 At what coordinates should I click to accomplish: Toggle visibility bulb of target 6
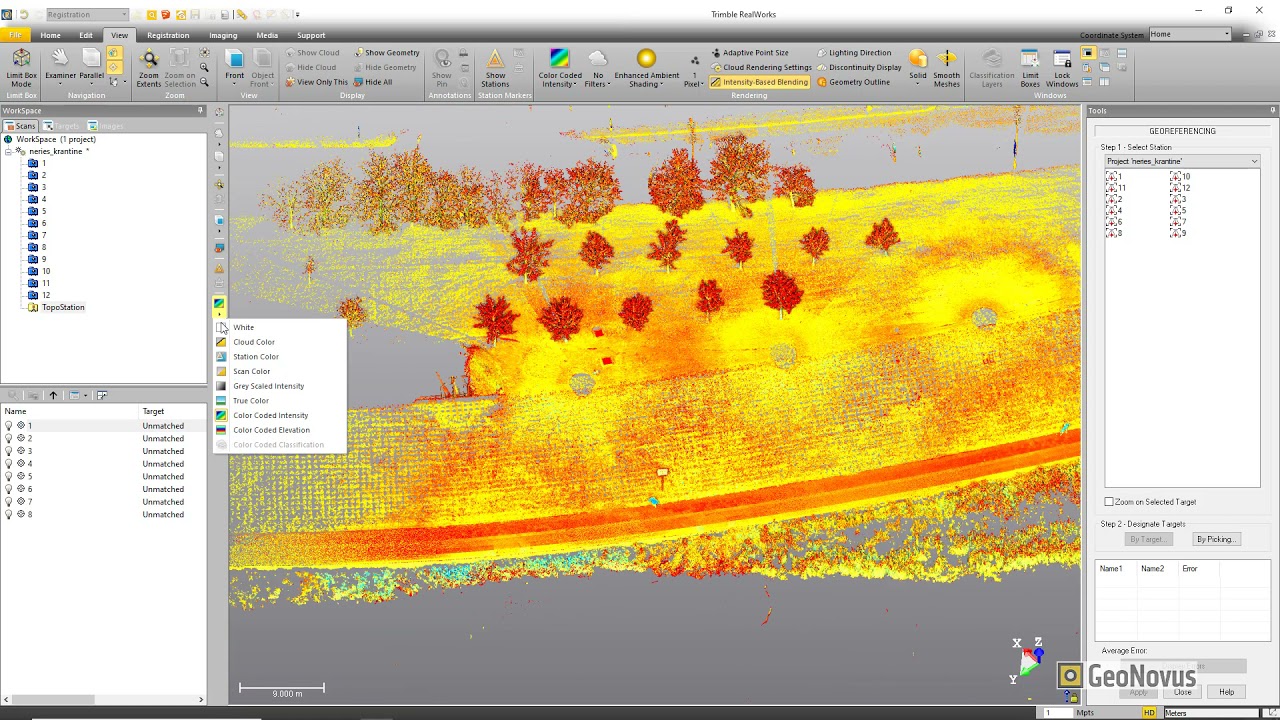(x=9, y=489)
